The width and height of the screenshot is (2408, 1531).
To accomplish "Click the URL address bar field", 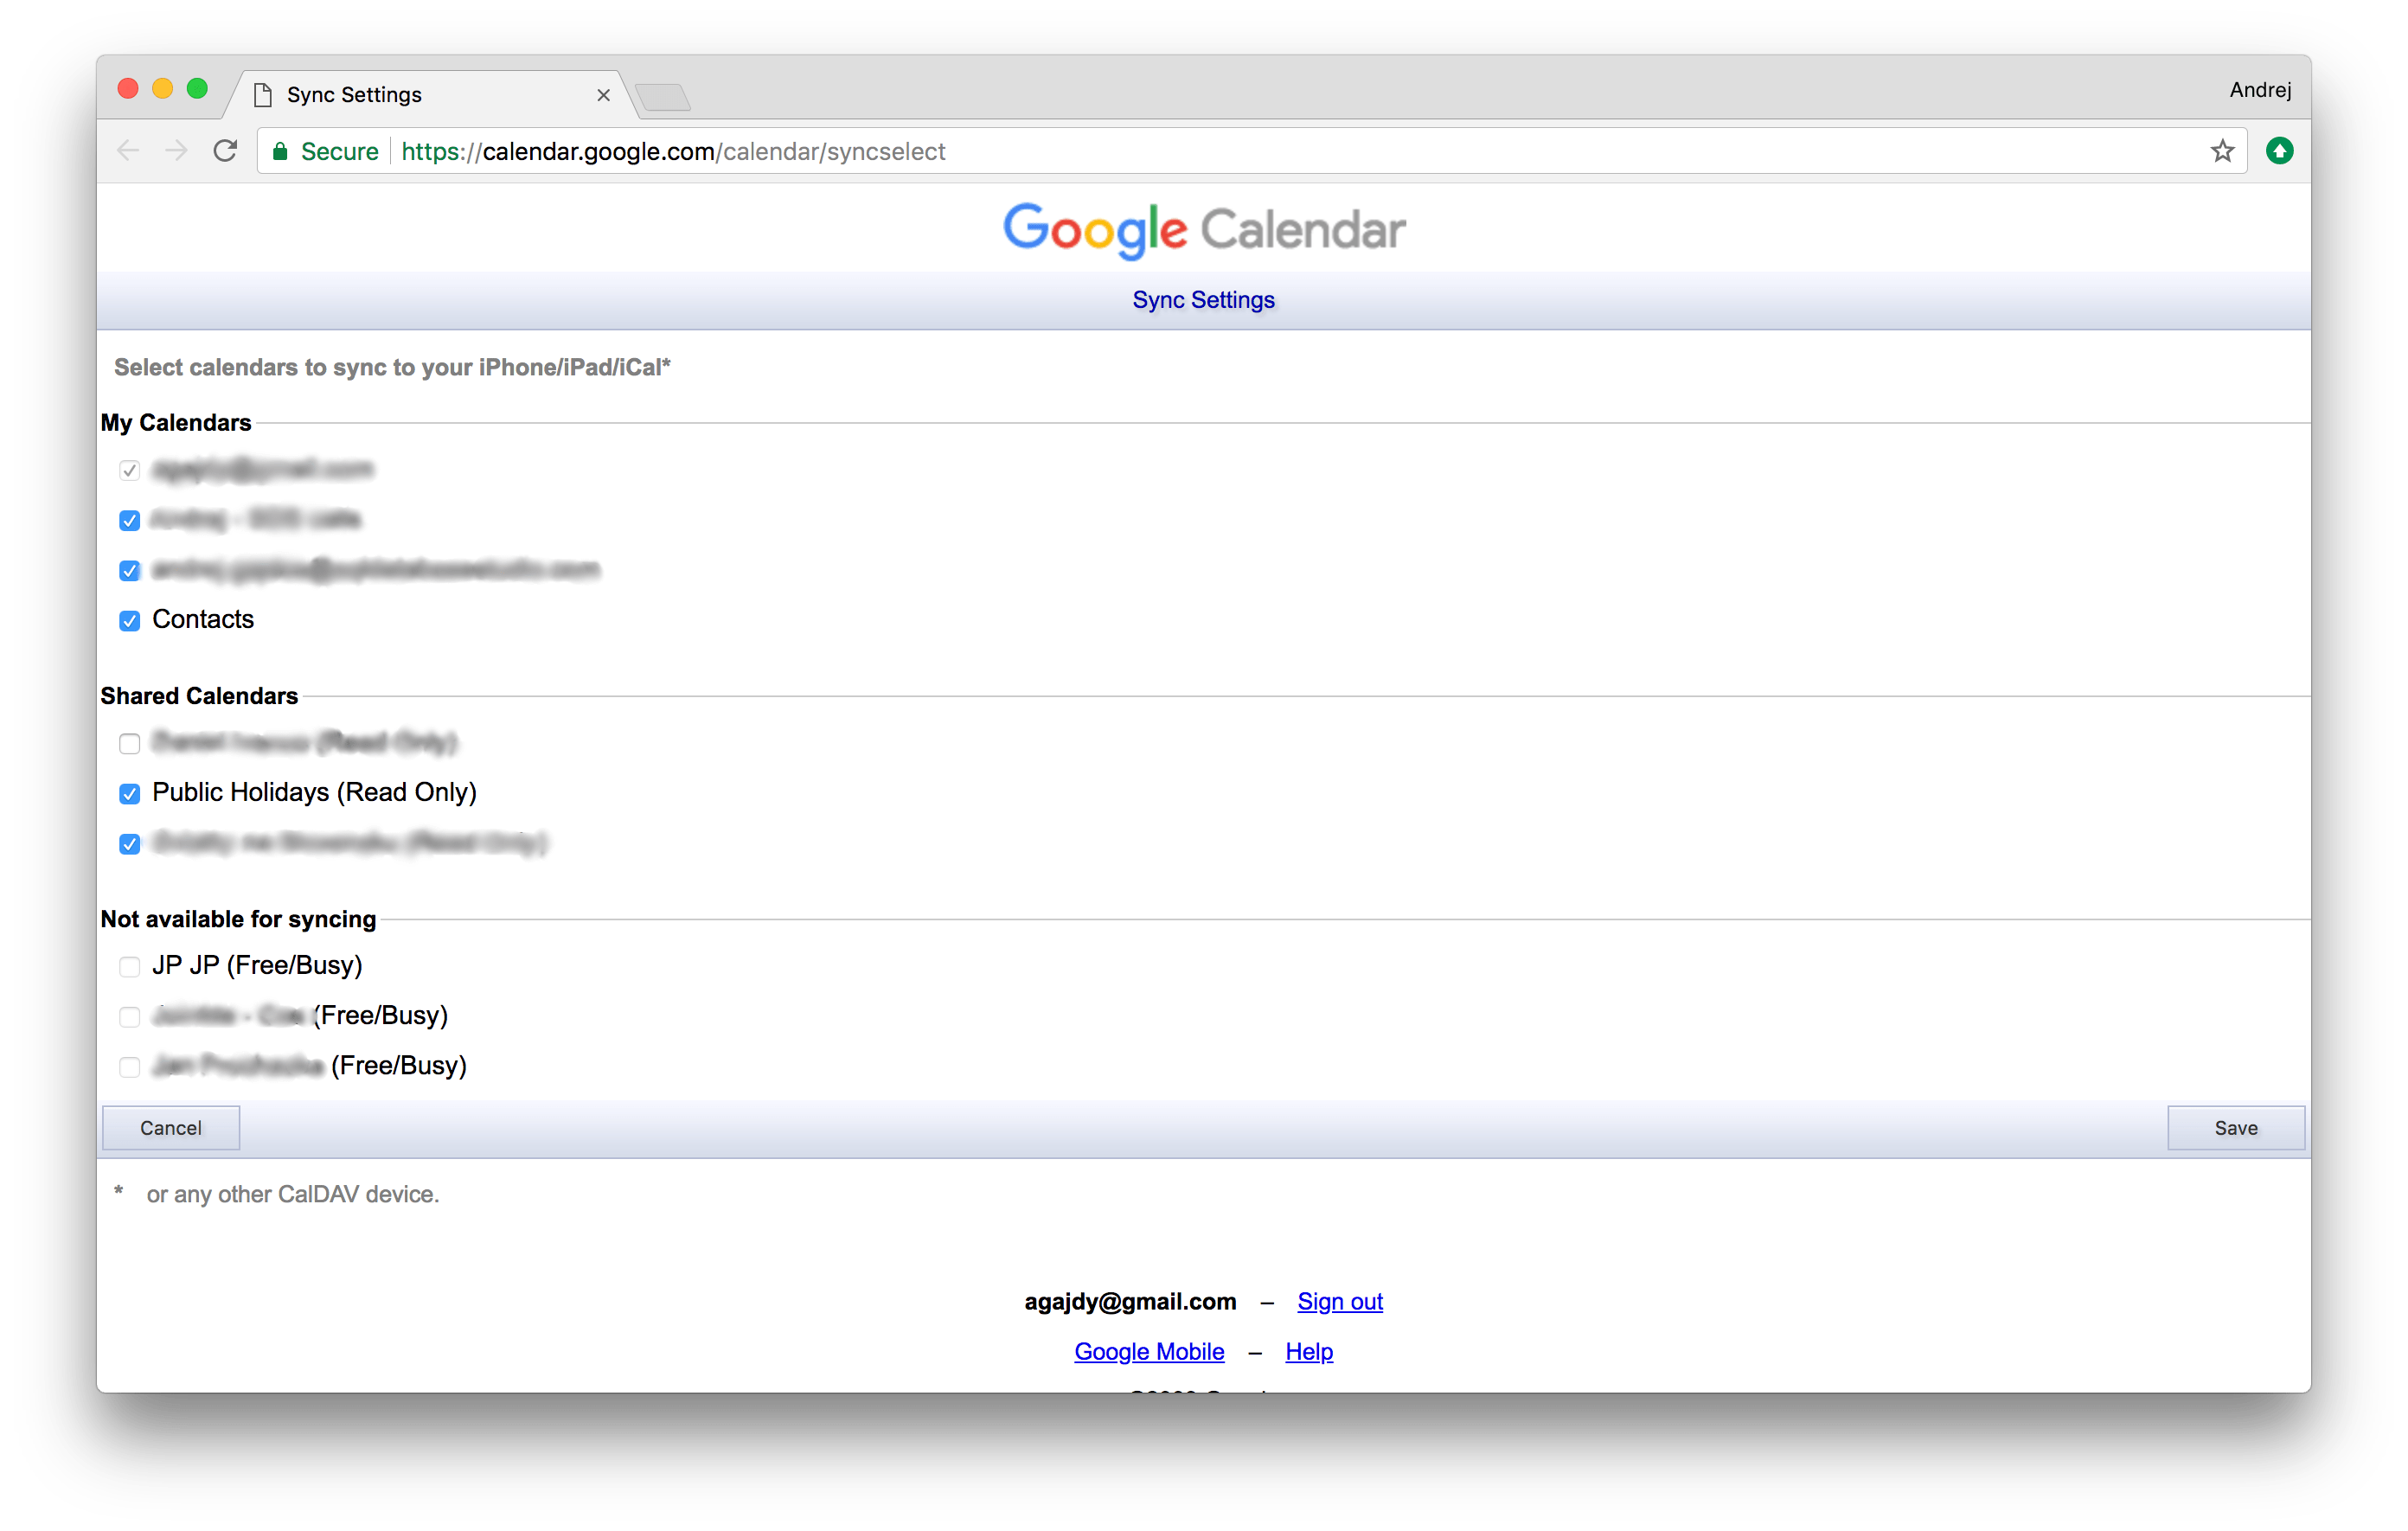I will click(x=1200, y=151).
